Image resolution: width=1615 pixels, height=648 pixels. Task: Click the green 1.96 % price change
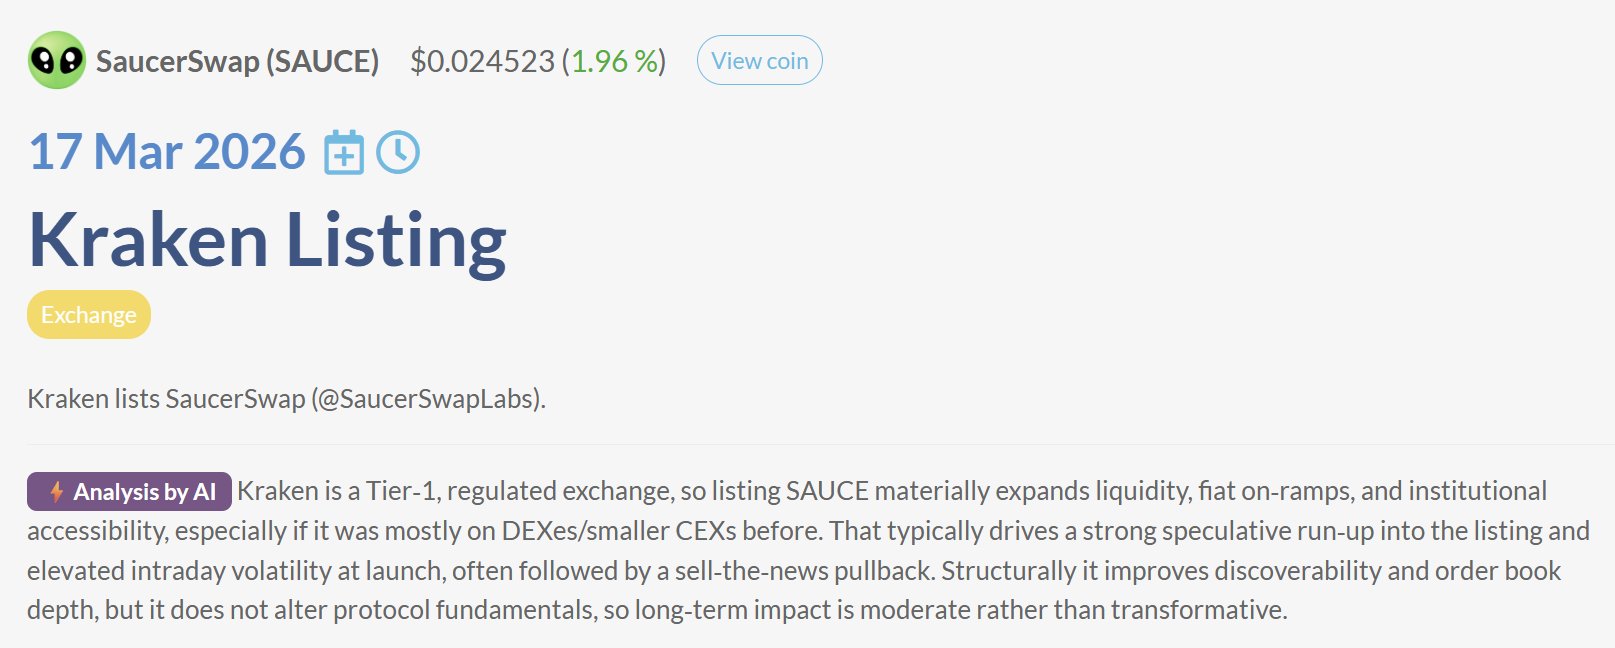(614, 62)
